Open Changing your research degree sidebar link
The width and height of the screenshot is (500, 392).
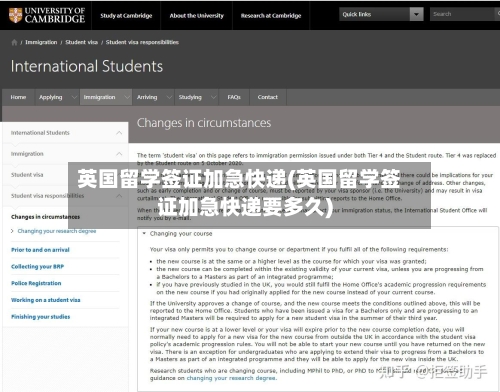tap(57, 231)
